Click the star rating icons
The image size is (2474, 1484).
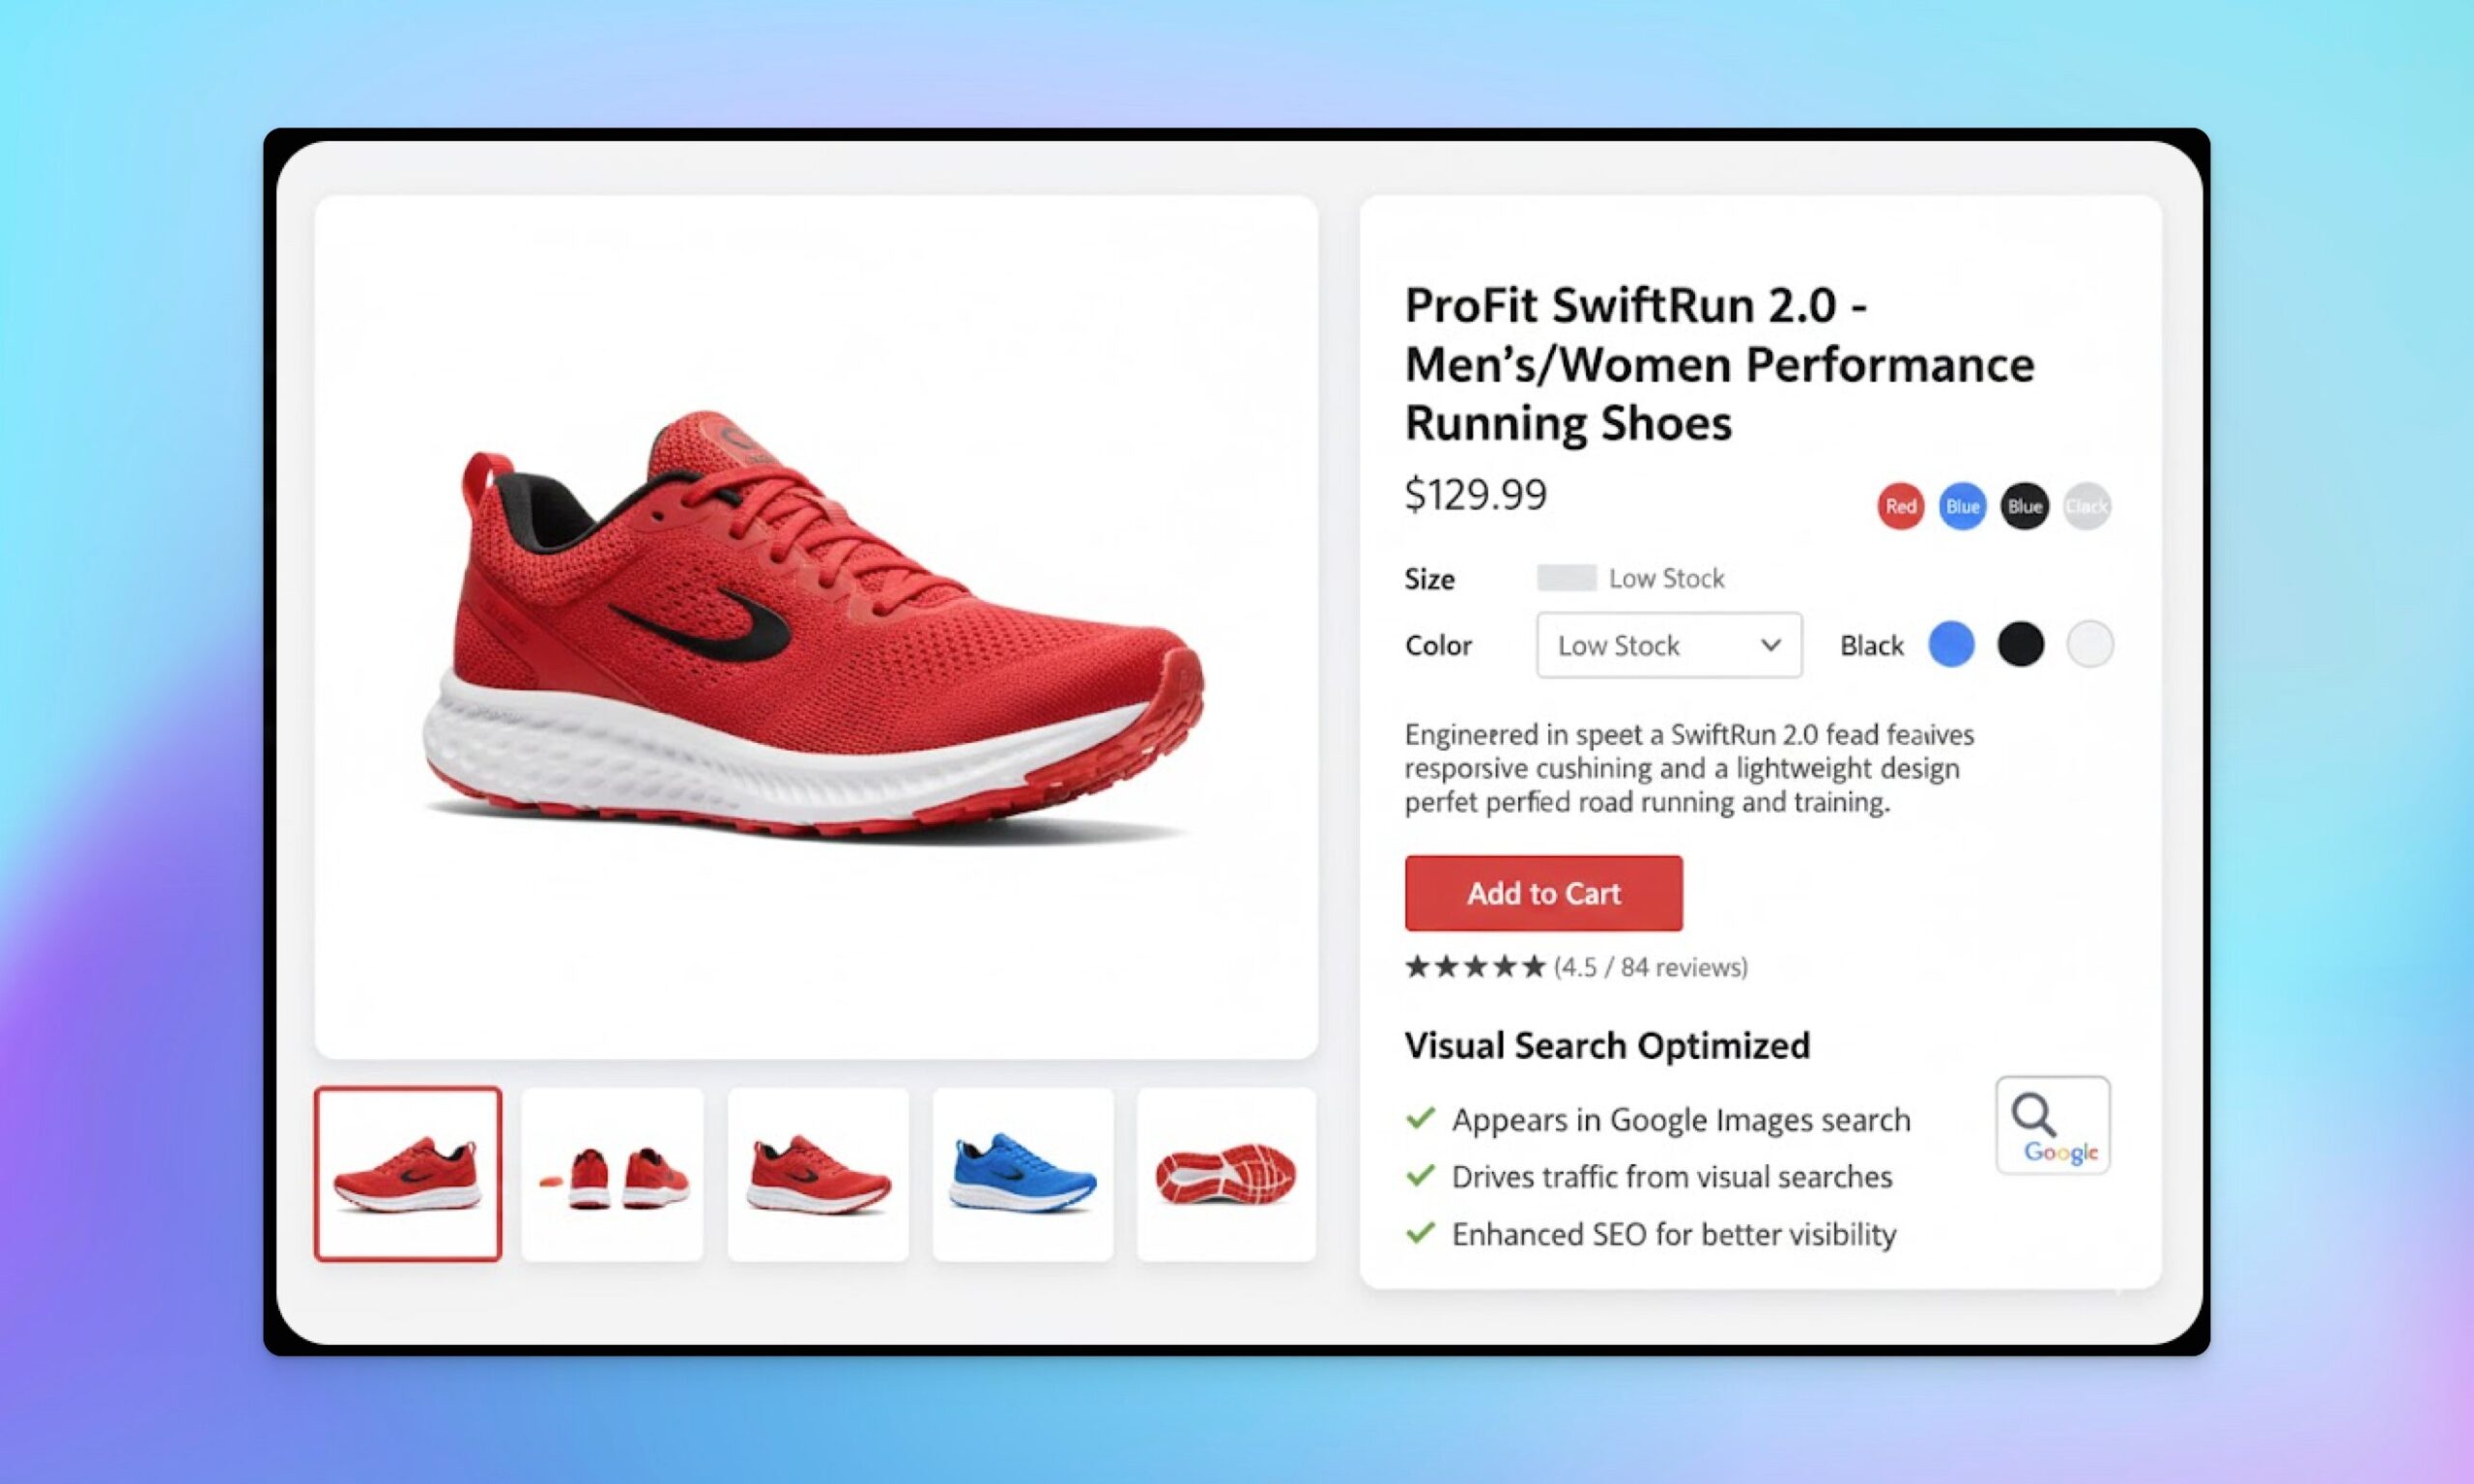[1475, 967]
